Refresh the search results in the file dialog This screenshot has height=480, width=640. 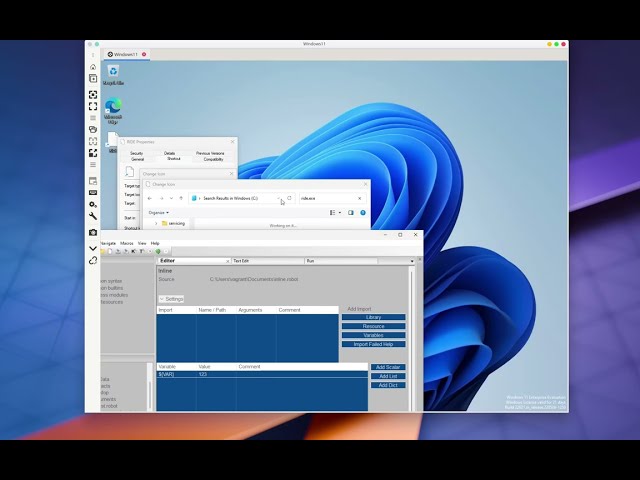[289, 198]
